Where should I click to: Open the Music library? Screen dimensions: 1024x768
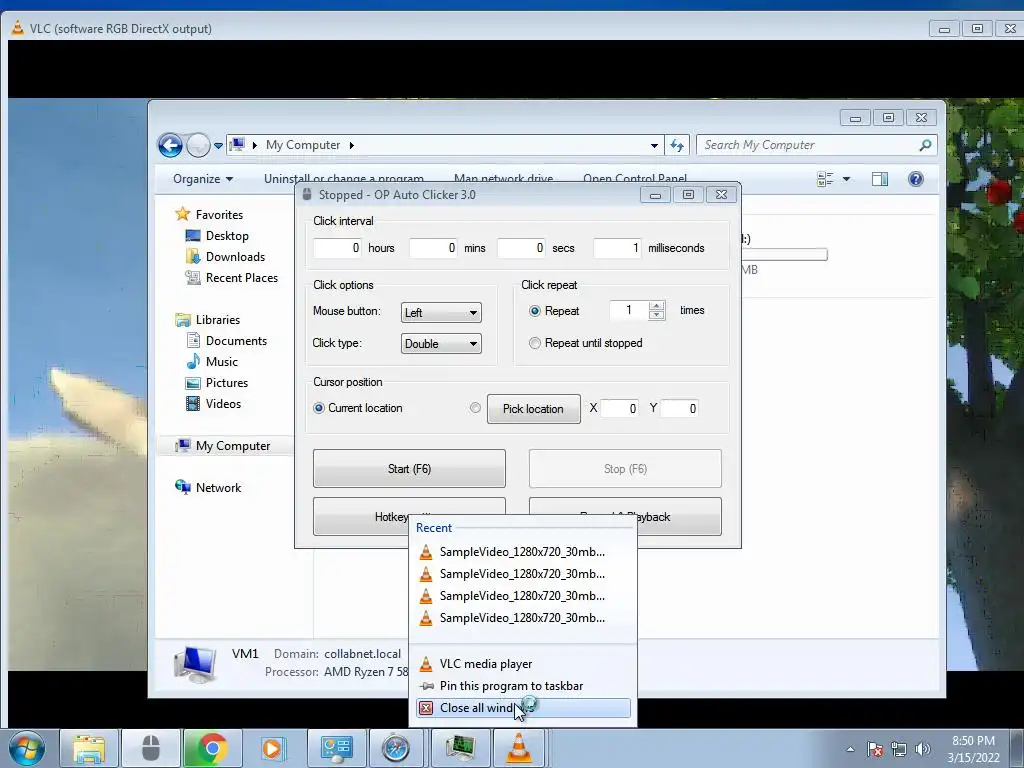click(221, 362)
